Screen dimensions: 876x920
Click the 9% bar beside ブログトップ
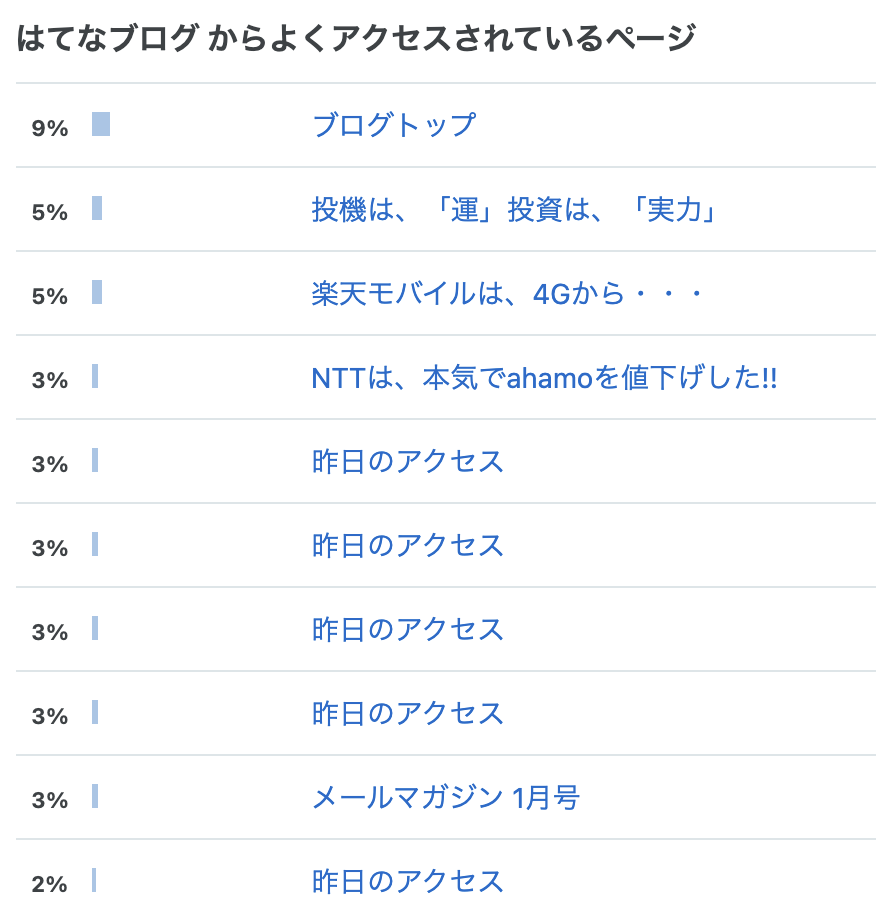pyautogui.click(x=101, y=124)
